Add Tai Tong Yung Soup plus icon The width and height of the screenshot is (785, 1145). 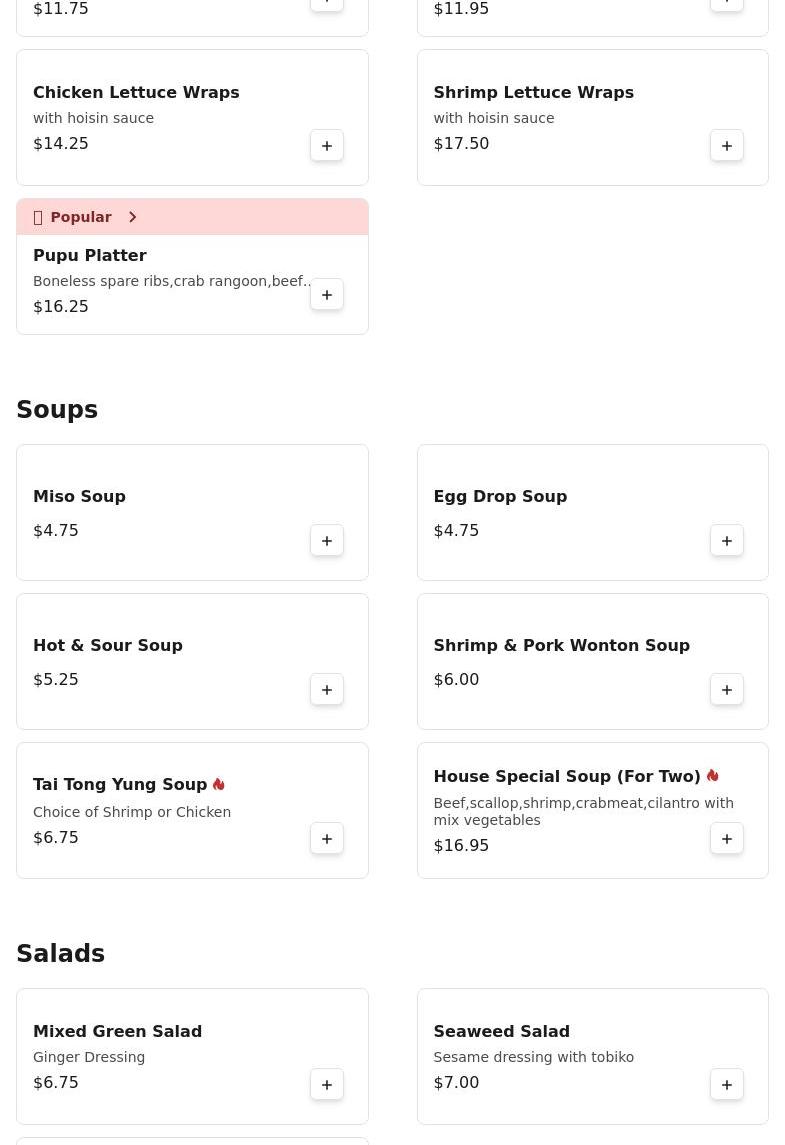327,839
